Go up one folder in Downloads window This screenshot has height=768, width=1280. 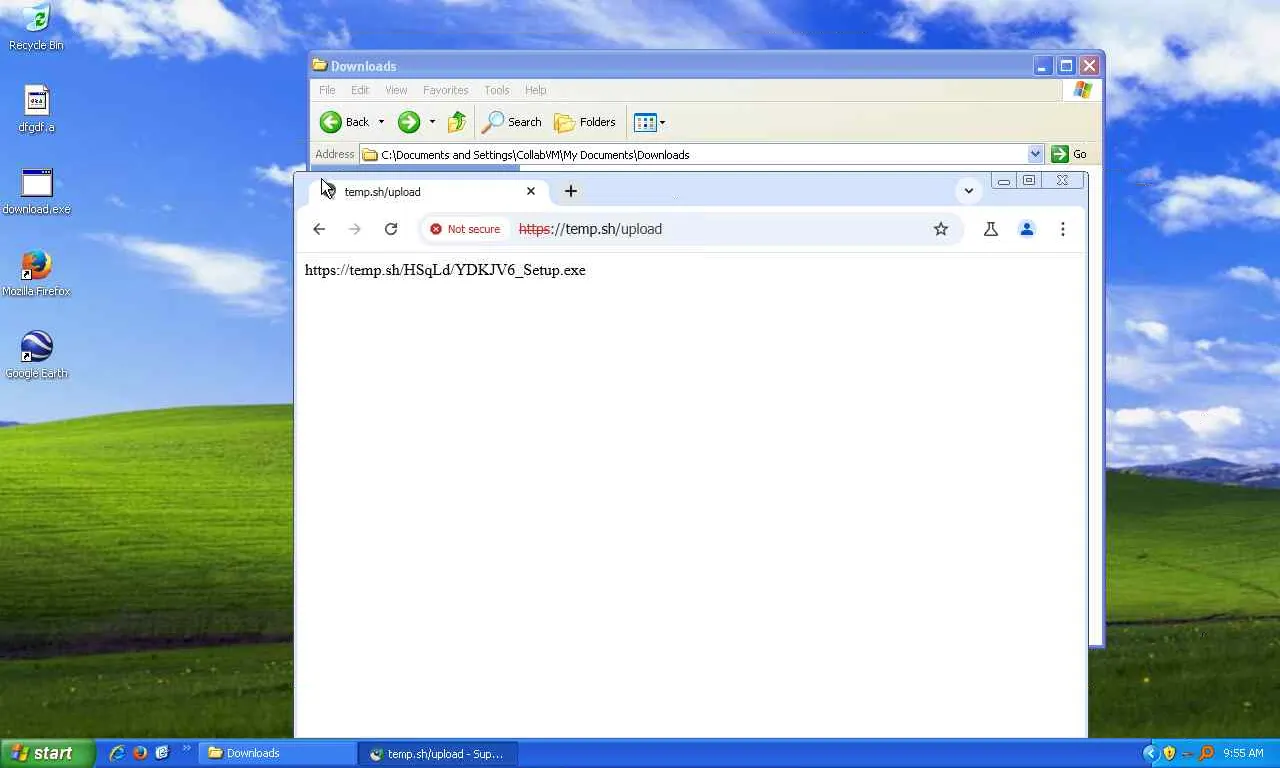pos(457,122)
